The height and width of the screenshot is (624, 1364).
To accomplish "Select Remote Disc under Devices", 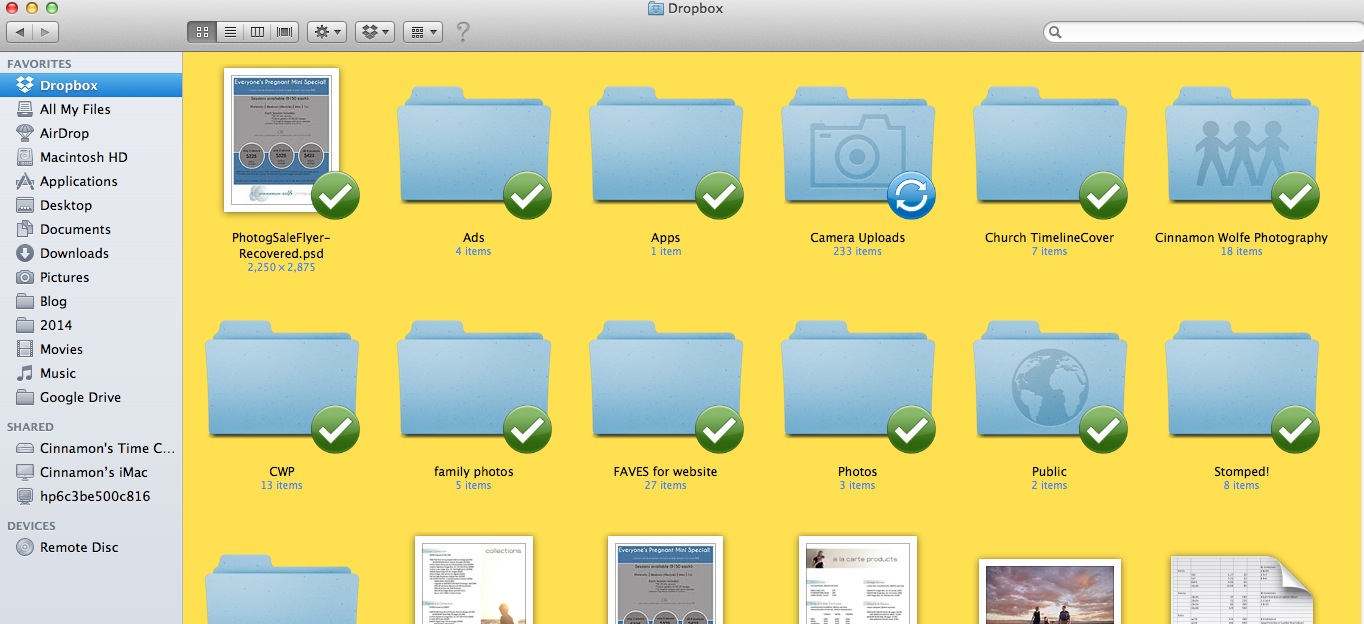I will coord(91,547).
